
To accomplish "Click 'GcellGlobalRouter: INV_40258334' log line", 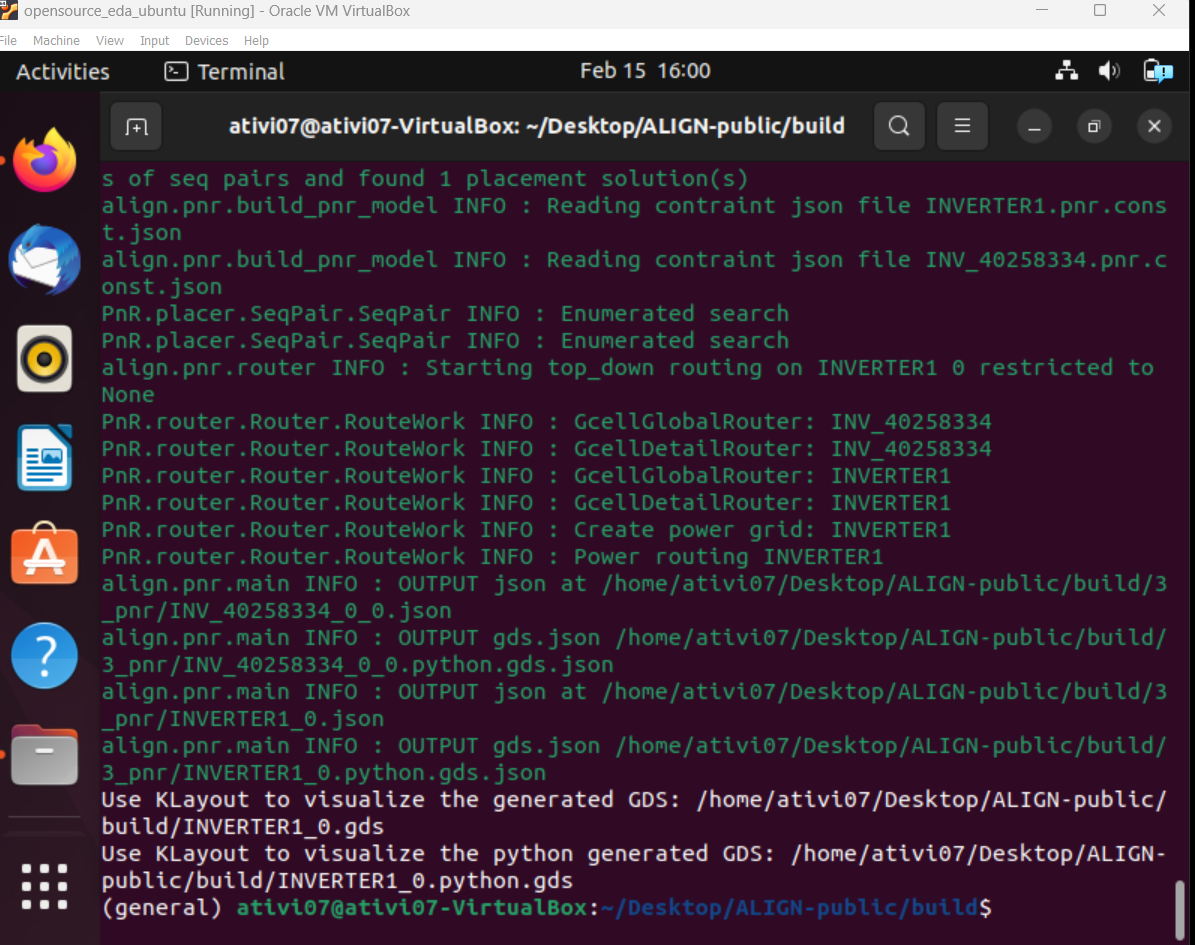I will click(x=546, y=421).
